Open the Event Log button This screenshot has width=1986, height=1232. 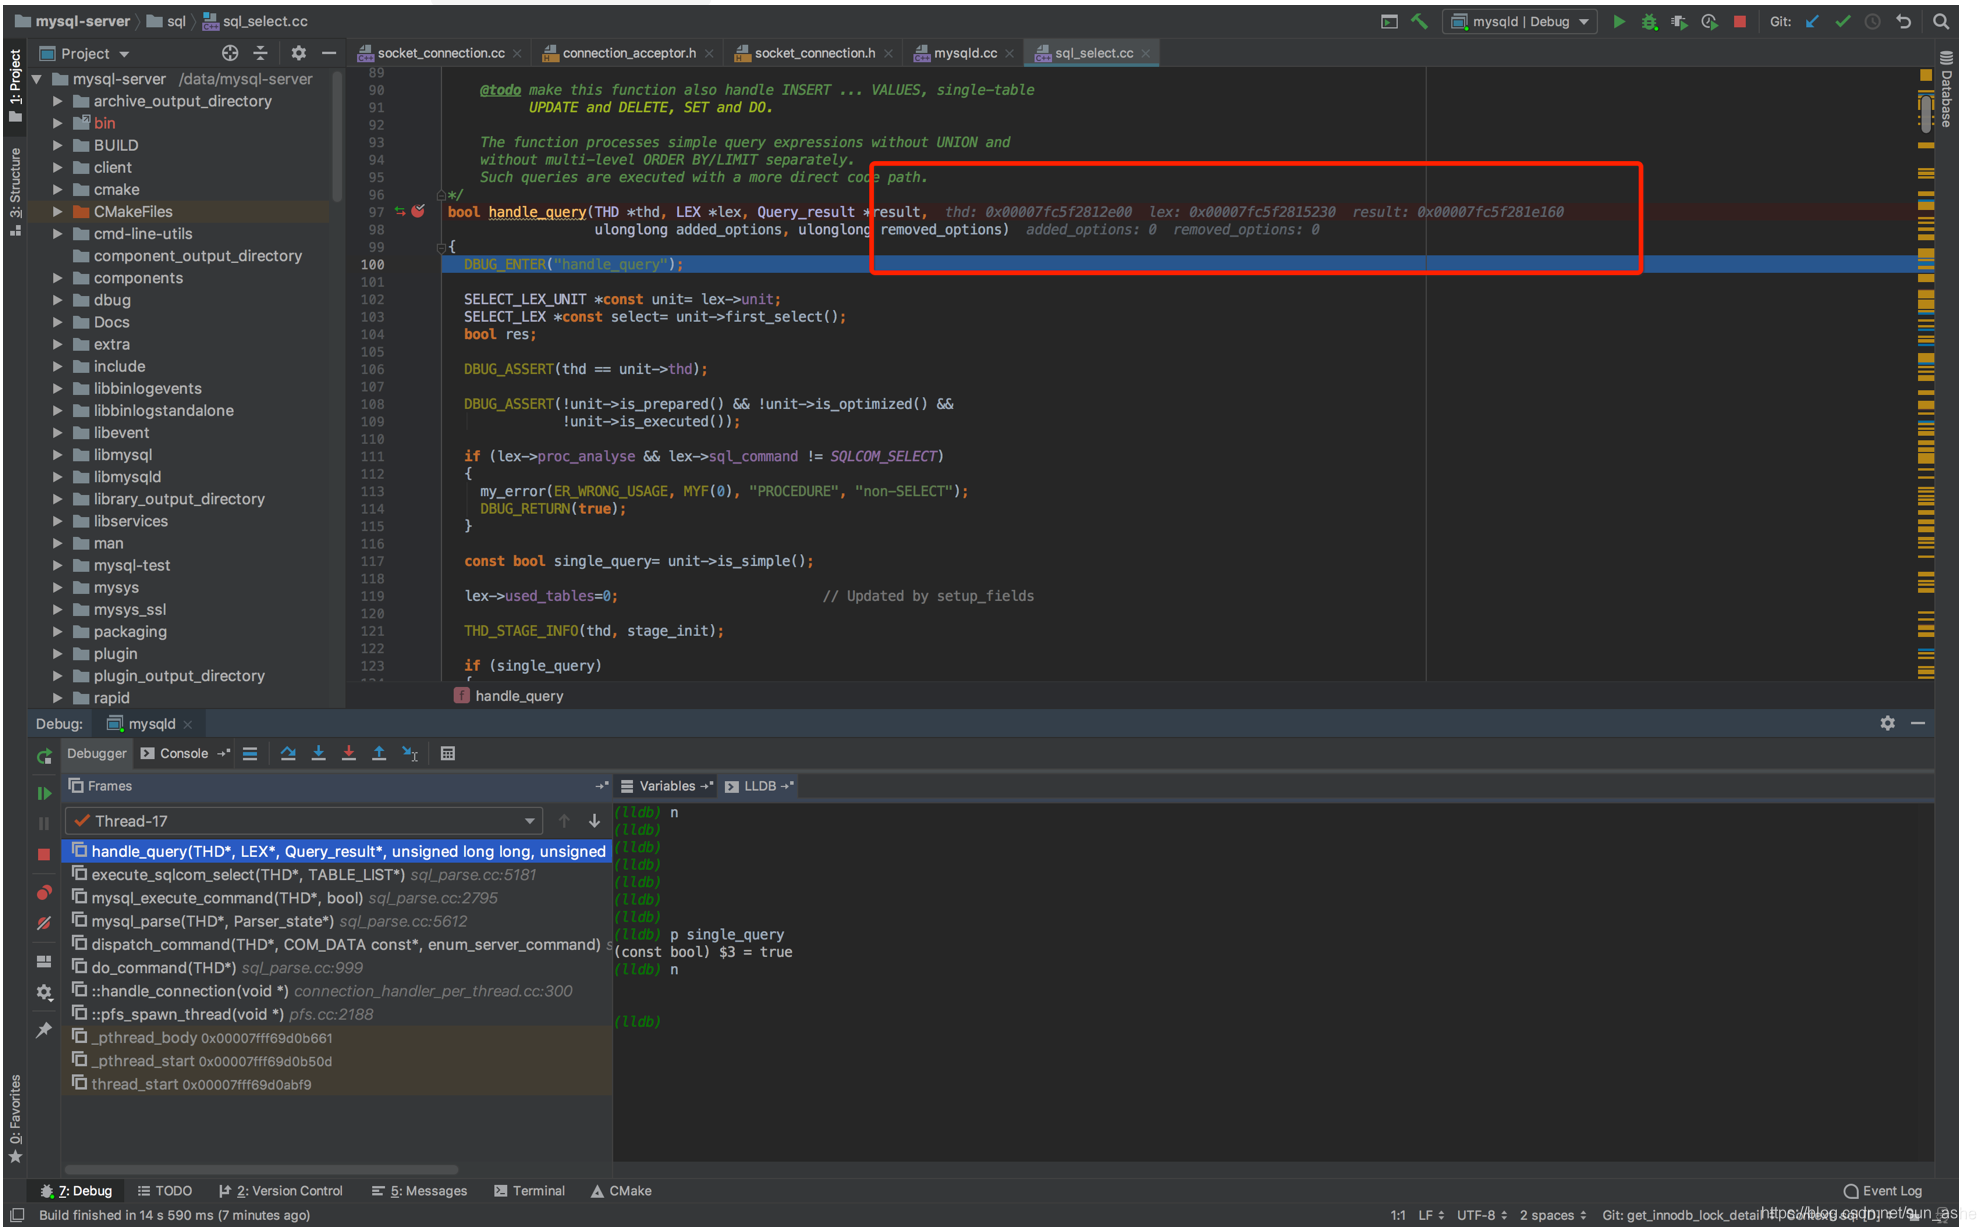(1883, 1191)
